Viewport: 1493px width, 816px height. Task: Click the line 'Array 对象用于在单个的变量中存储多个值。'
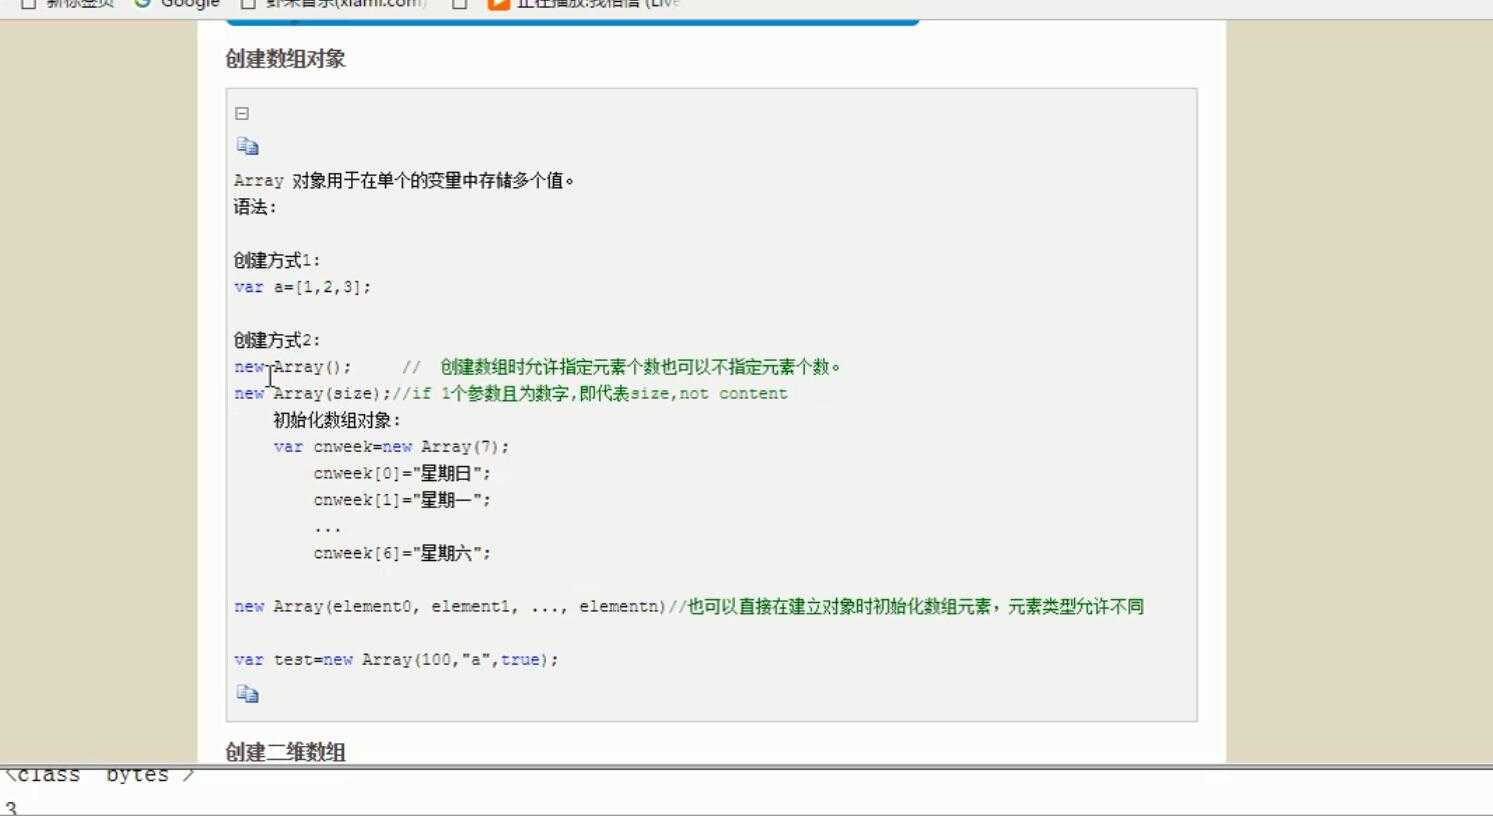404,181
